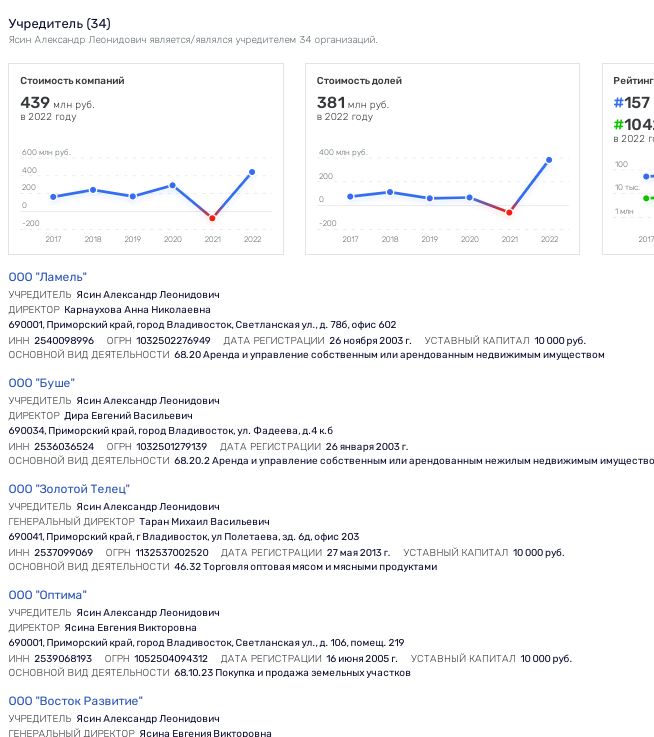Click the 2018 point on Стоимость компаний chart
Image resolution: width=654 pixels, height=737 pixels.
[93, 190]
